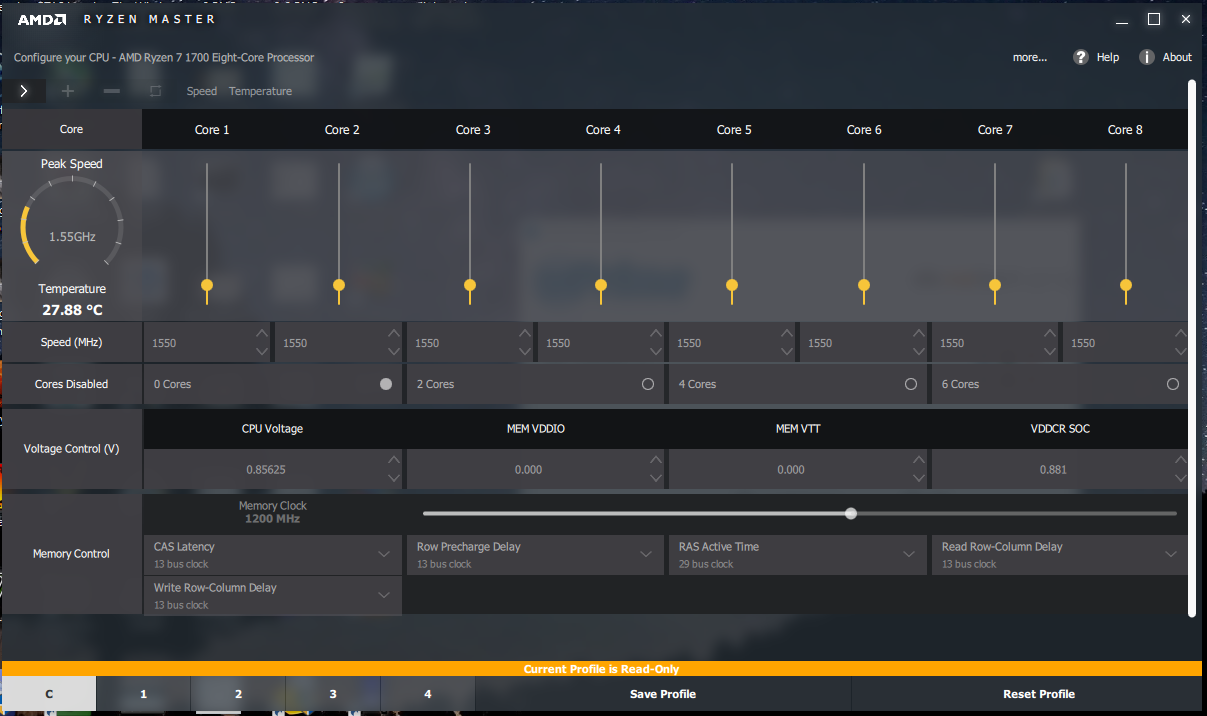The width and height of the screenshot is (1207, 716).
Task: Open Help via the question mark icon
Action: click(1081, 57)
